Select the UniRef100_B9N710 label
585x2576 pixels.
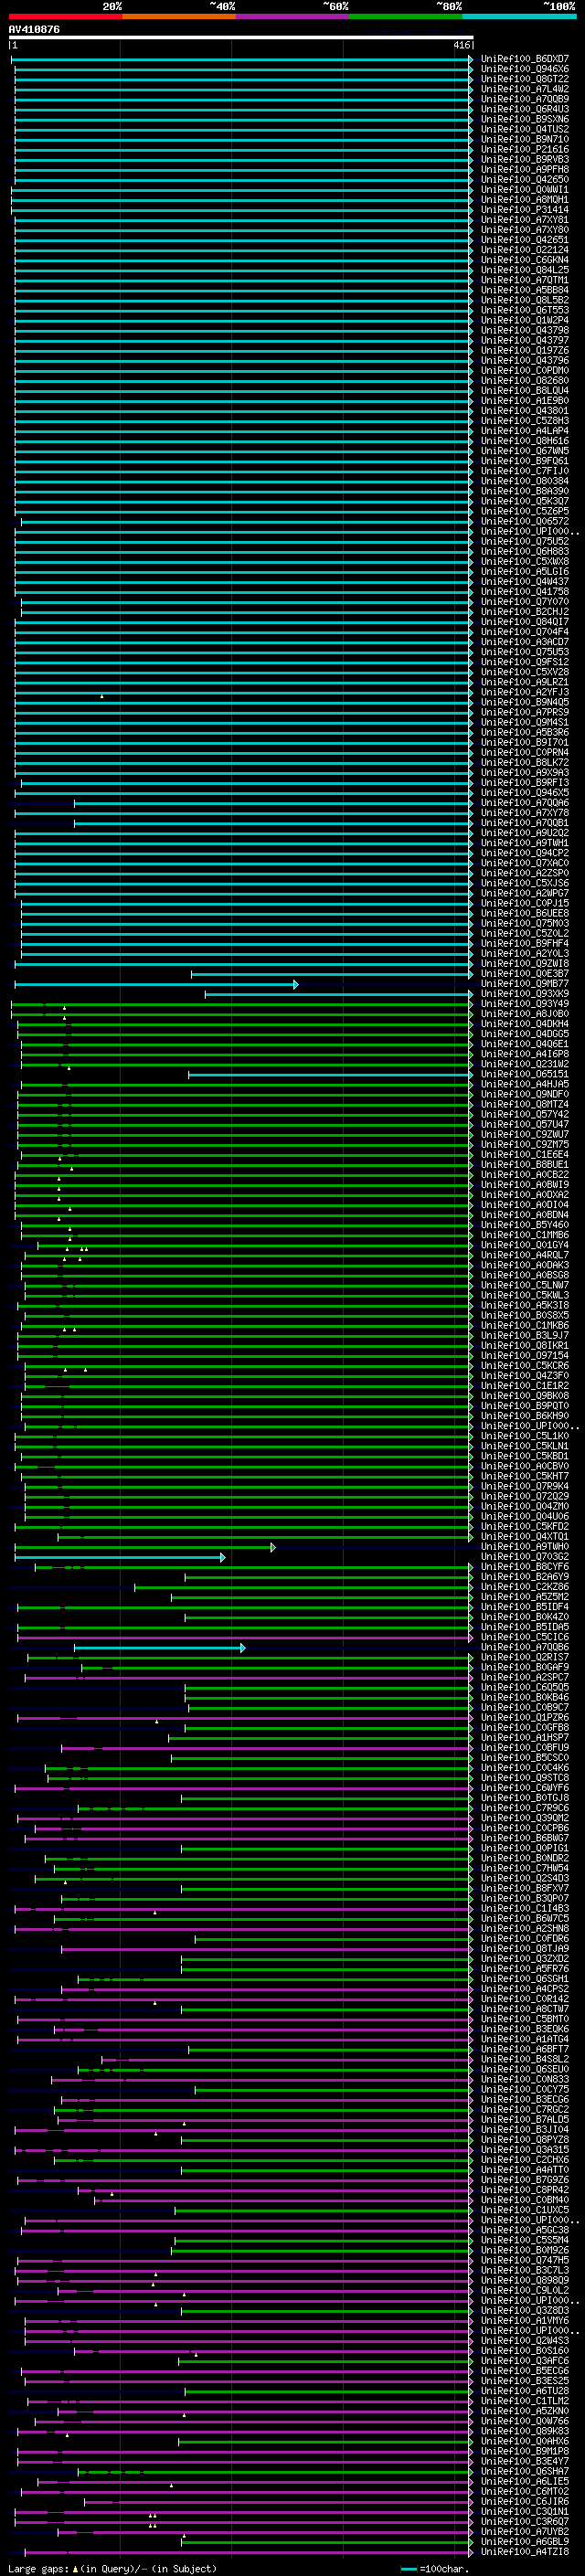tap(525, 139)
